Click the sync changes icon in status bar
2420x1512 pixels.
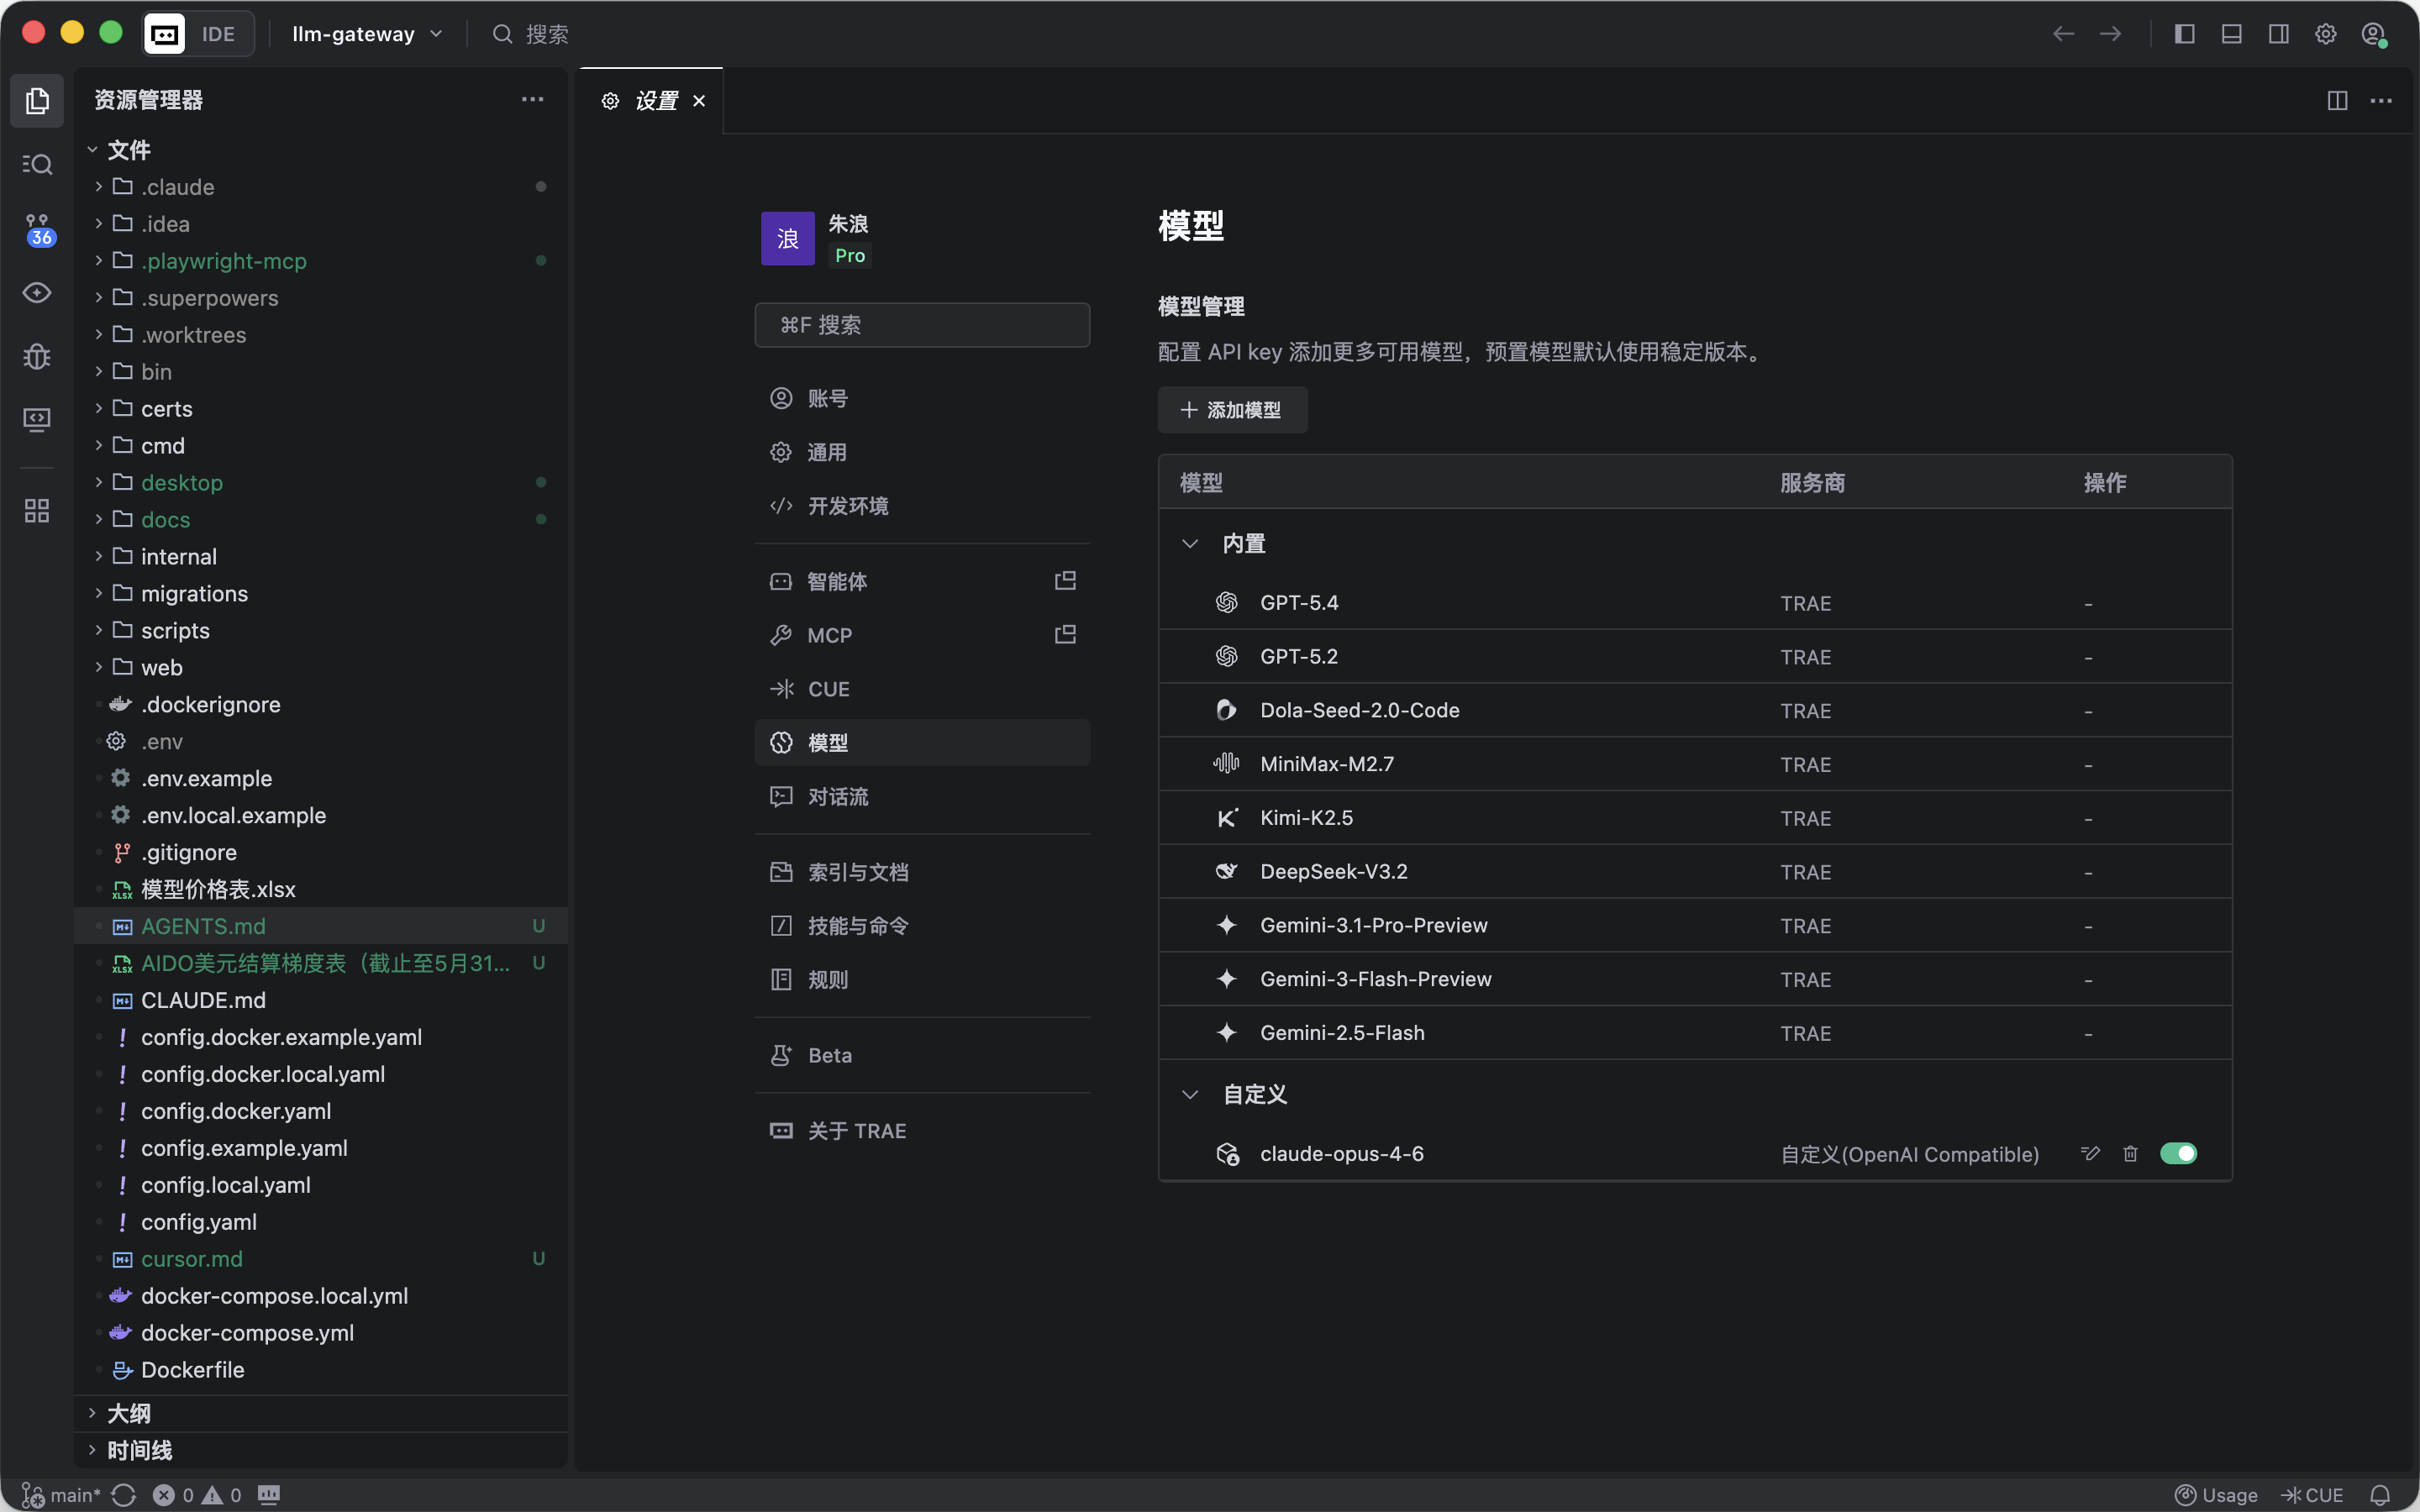[x=124, y=1494]
